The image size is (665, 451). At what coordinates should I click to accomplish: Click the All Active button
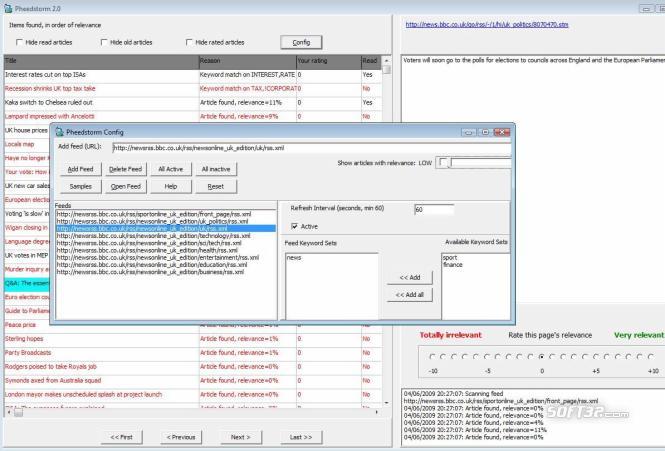170,169
